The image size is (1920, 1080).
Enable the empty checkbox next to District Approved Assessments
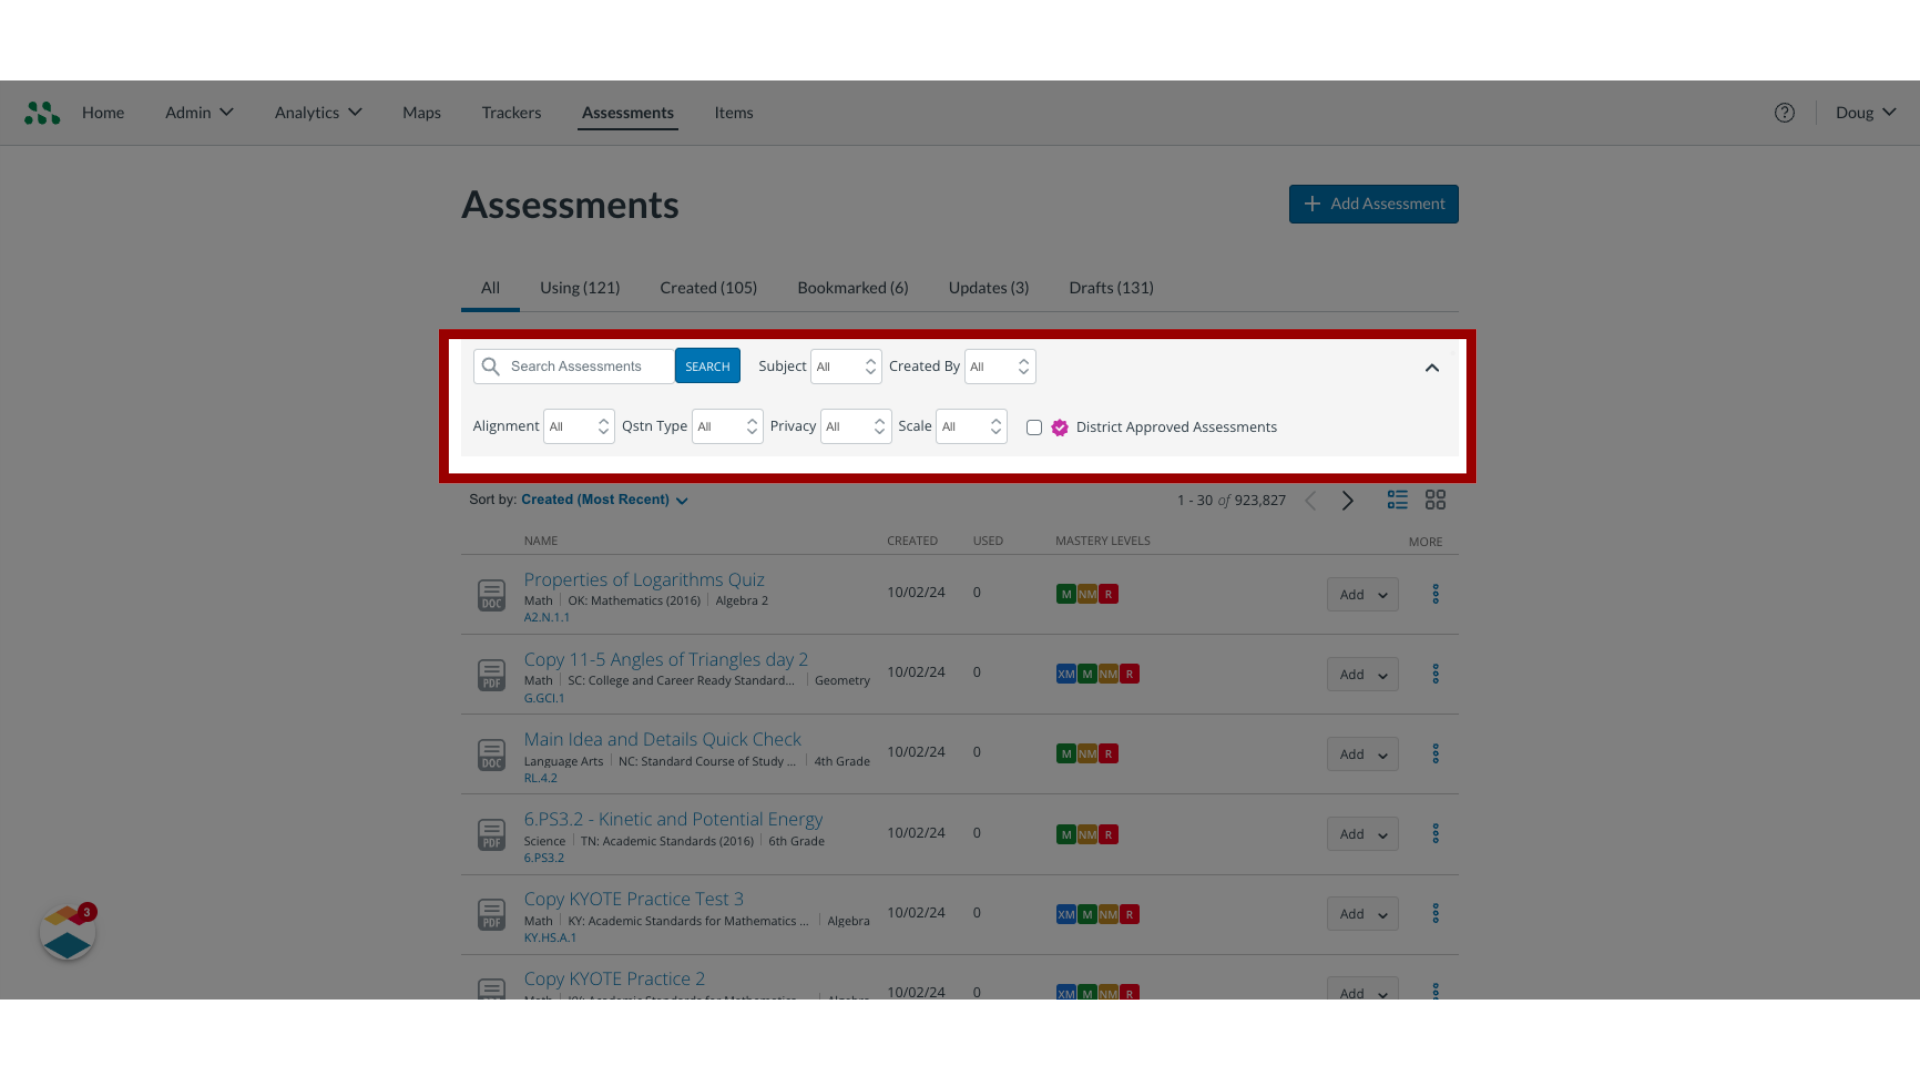click(1034, 427)
